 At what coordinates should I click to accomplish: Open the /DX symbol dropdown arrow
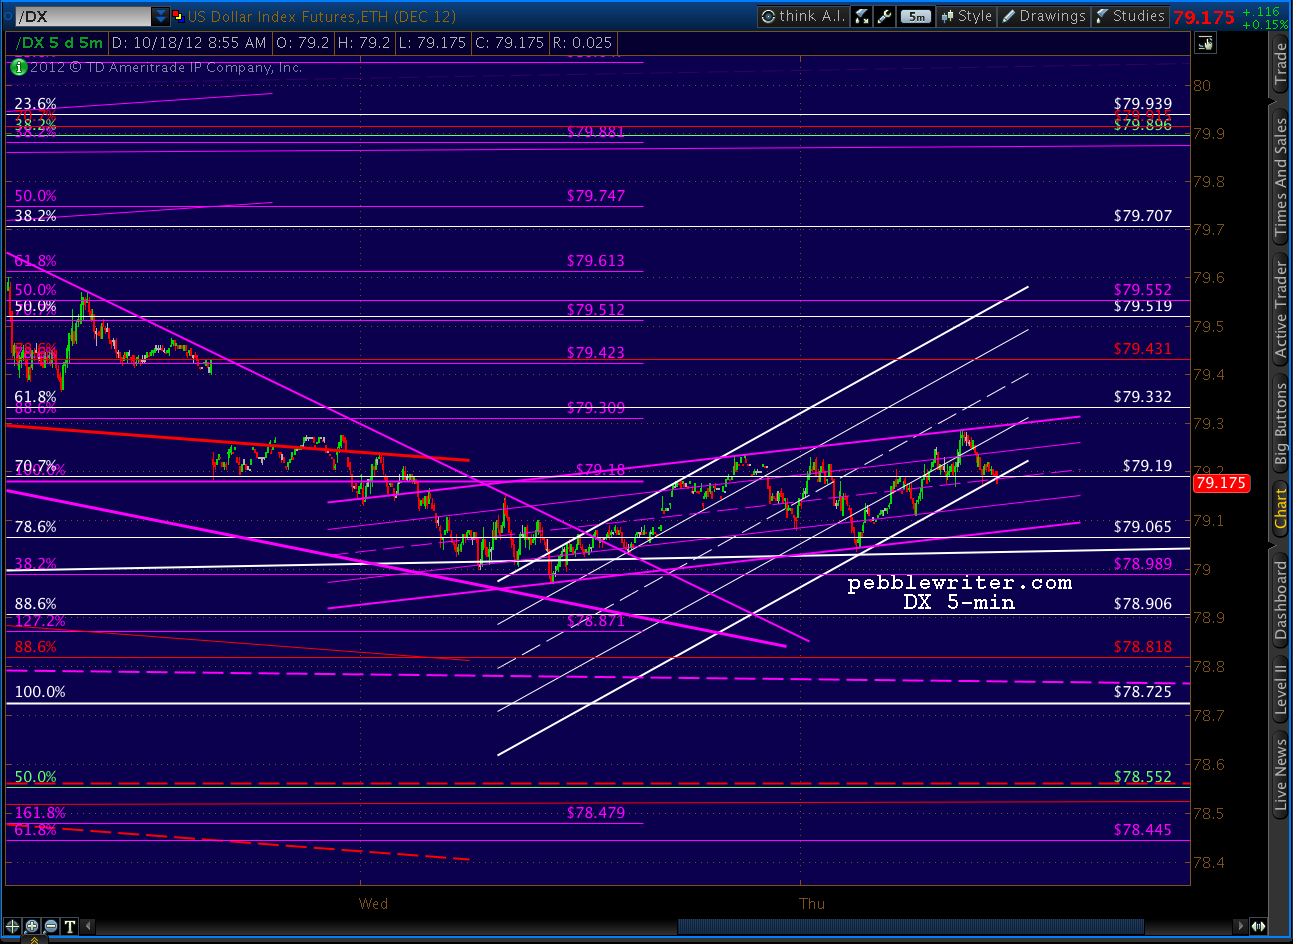tap(161, 16)
